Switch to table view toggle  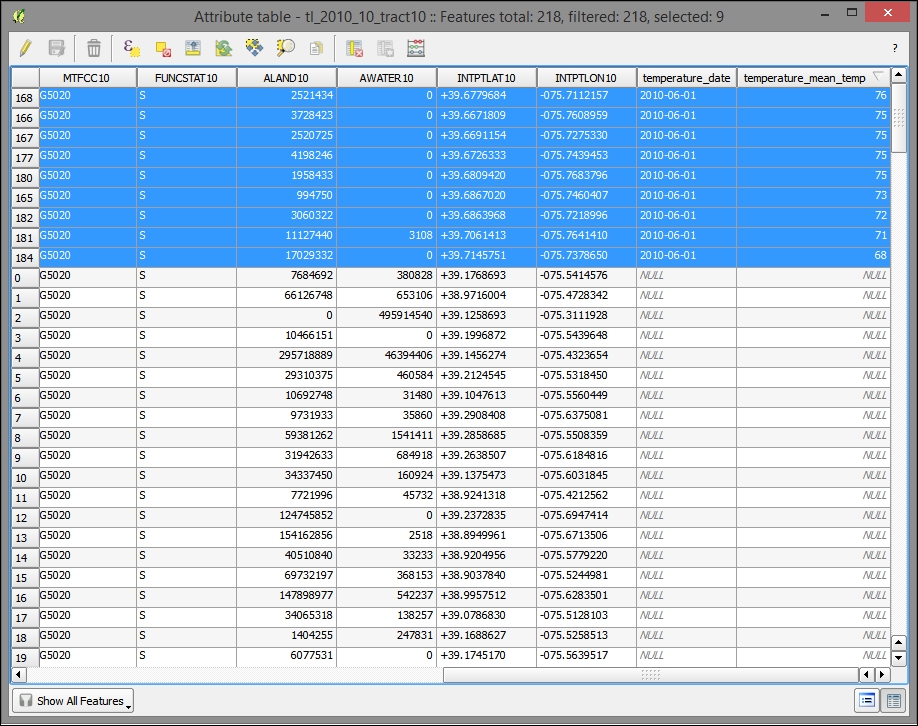pyautogui.click(x=894, y=701)
